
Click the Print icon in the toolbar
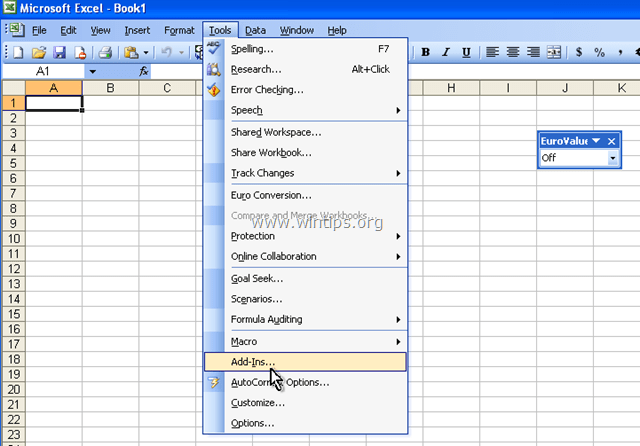[105, 52]
